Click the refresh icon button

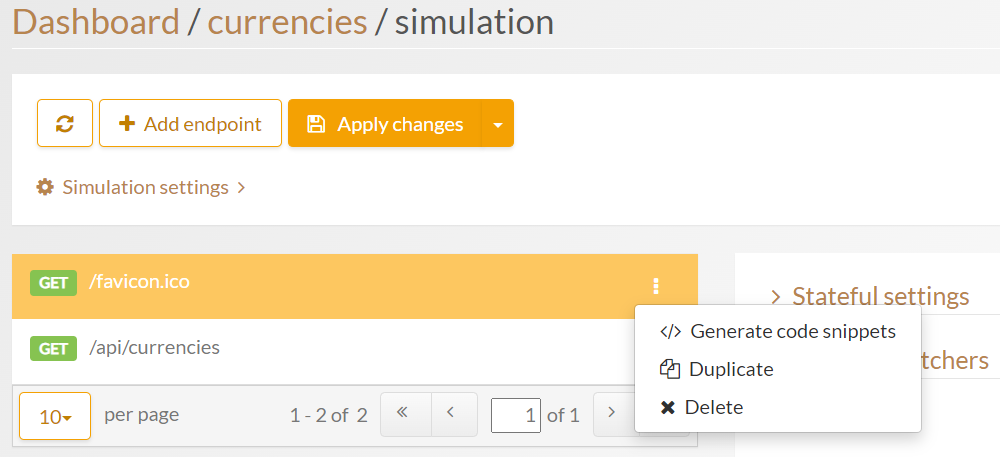coord(65,124)
